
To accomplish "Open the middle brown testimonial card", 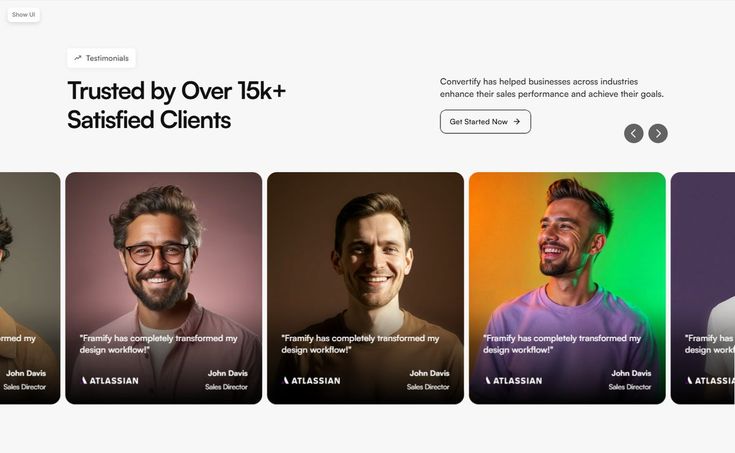I will click(x=365, y=288).
